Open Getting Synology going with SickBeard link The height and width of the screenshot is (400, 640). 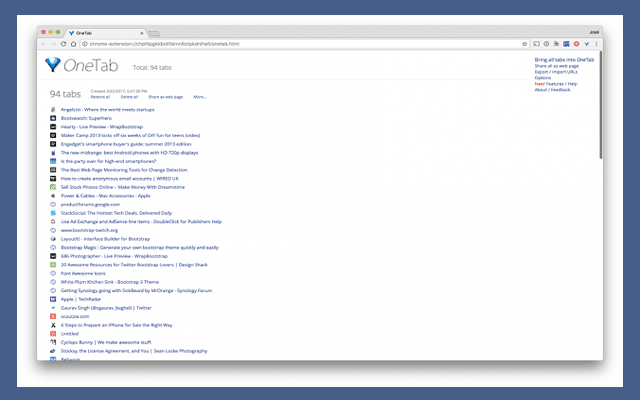[x=136, y=291]
